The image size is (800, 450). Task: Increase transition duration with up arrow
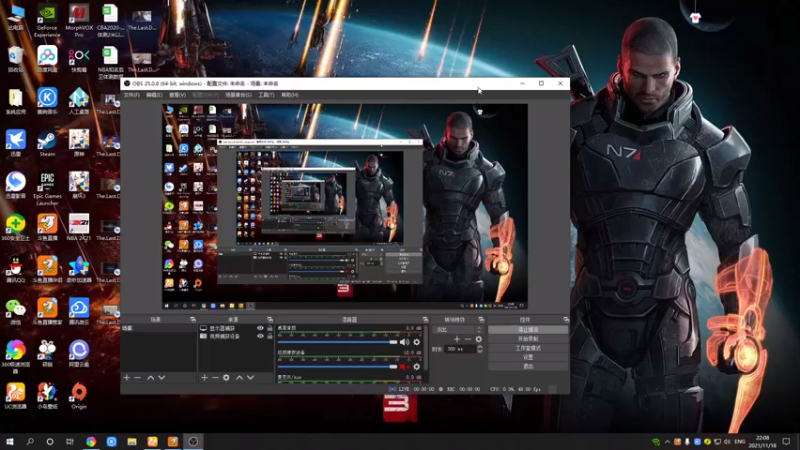click(480, 347)
